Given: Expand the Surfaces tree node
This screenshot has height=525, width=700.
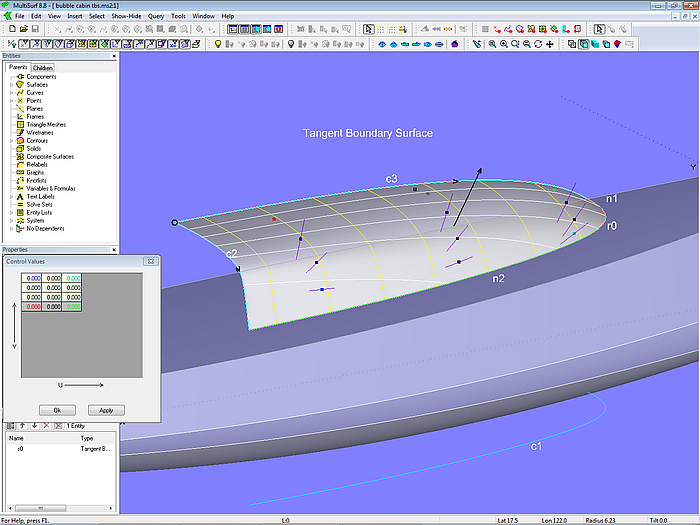Looking at the screenshot, I should [11, 85].
